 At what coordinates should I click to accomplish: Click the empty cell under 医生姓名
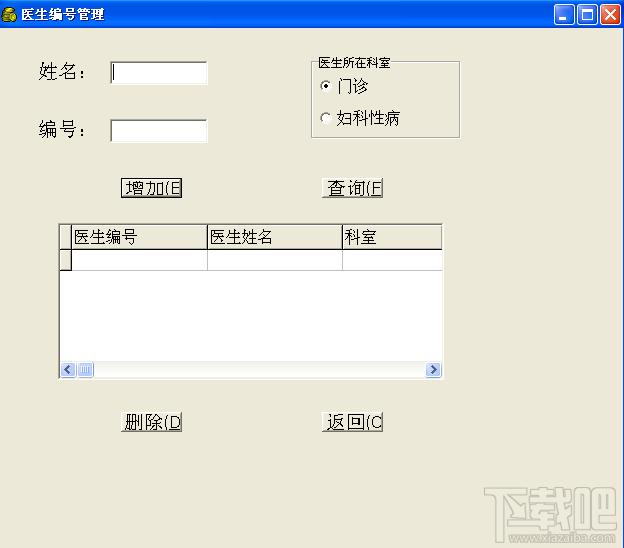coord(275,260)
